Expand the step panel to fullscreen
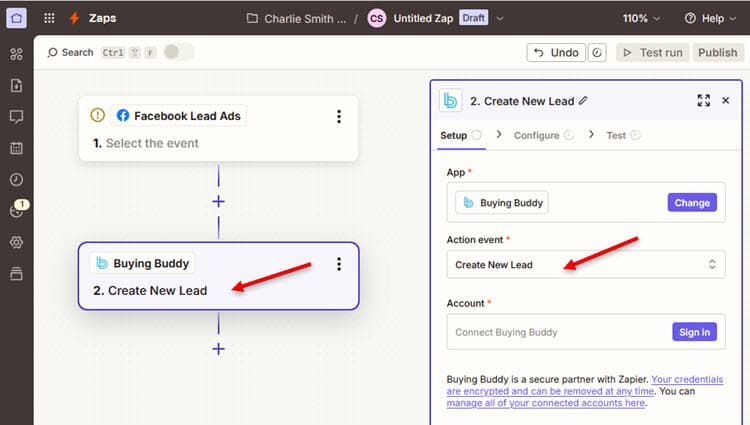Image resolution: width=750 pixels, height=425 pixels. point(704,100)
